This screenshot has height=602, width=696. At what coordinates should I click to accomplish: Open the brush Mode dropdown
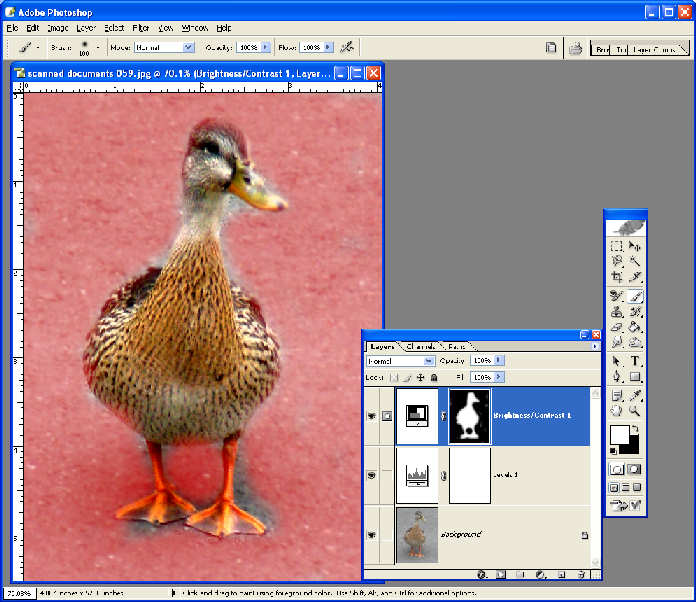(164, 47)
